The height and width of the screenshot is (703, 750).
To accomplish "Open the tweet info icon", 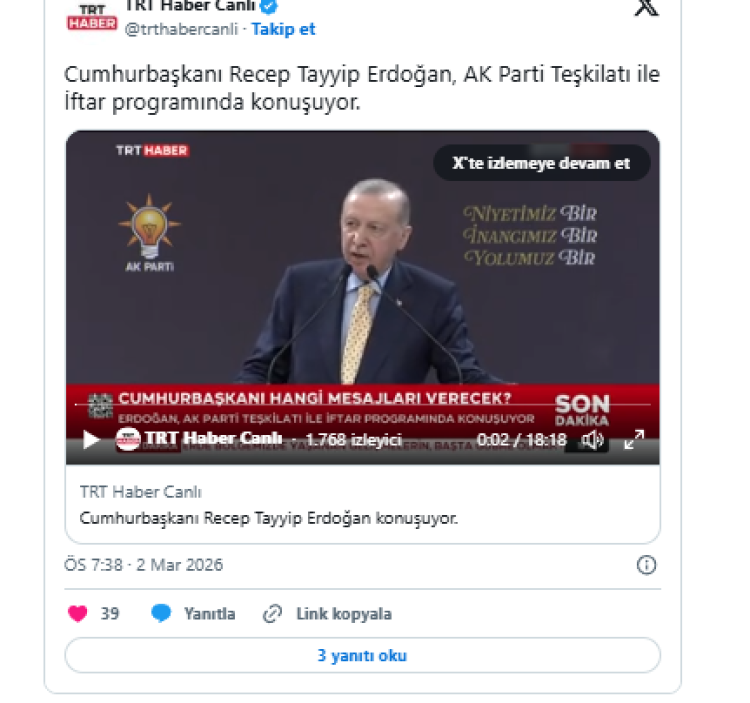I will (646, 565).
